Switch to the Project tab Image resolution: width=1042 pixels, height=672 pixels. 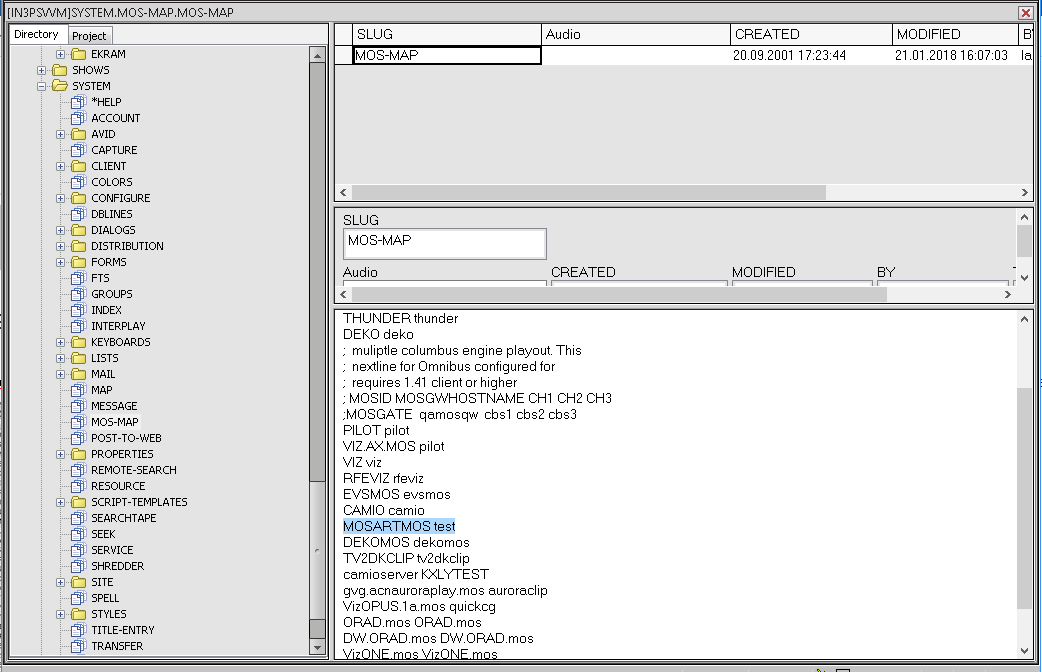(x=89, y=36)
